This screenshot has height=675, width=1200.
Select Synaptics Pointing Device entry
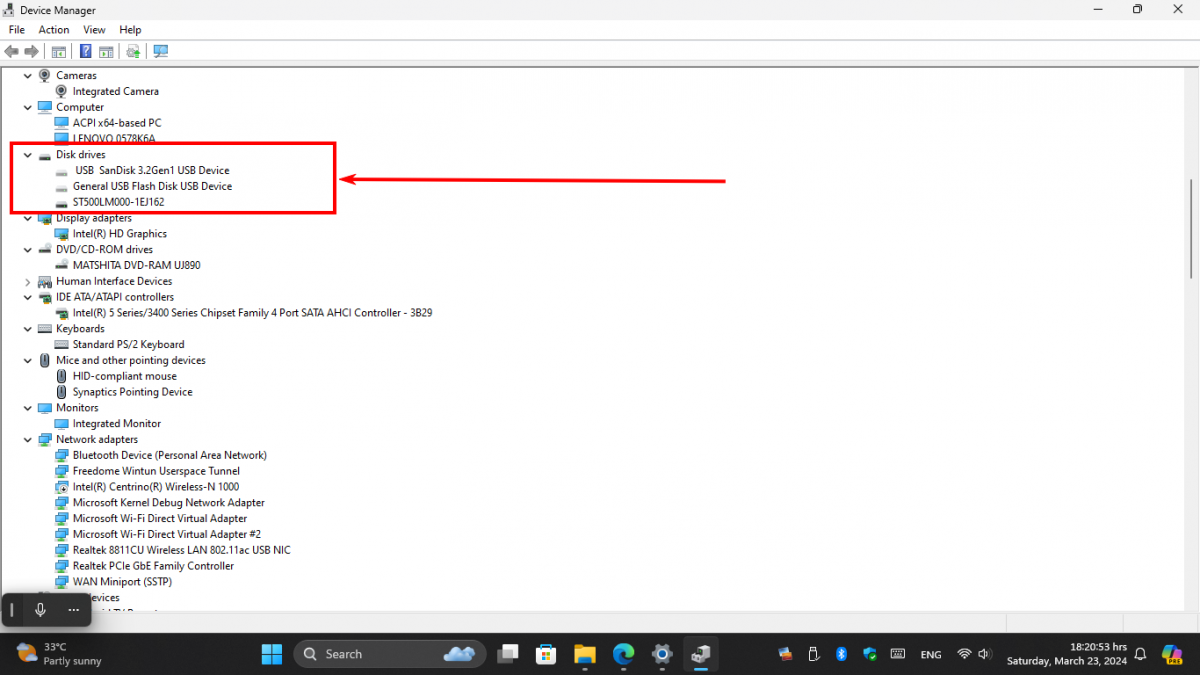point(133,392)
